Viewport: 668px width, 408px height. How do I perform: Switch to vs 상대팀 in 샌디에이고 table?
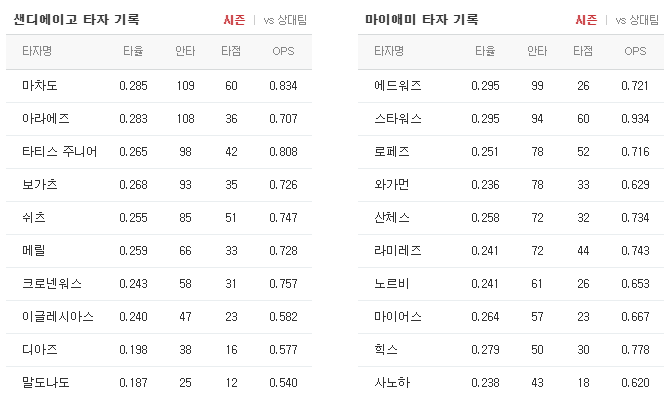pyautogui.click(x=285, y=20)
